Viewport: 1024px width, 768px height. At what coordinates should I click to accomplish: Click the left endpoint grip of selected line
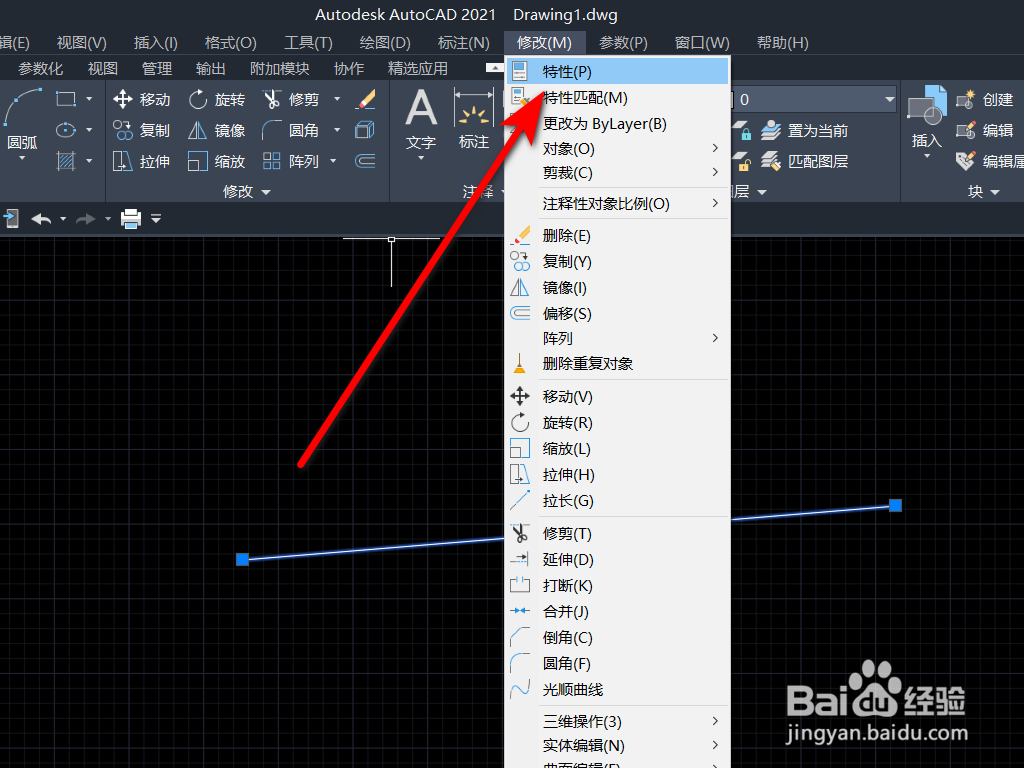pyautogui.click(x=242, y=559)
